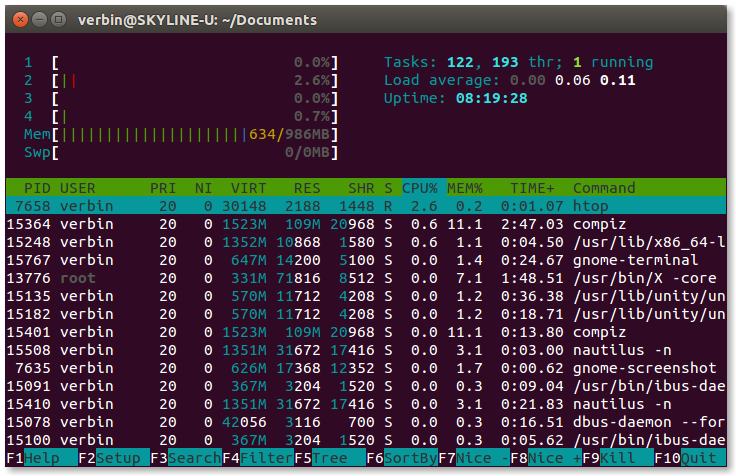Click the VIRT column header
Screen dimensions: 736x476
click(248, 188)
